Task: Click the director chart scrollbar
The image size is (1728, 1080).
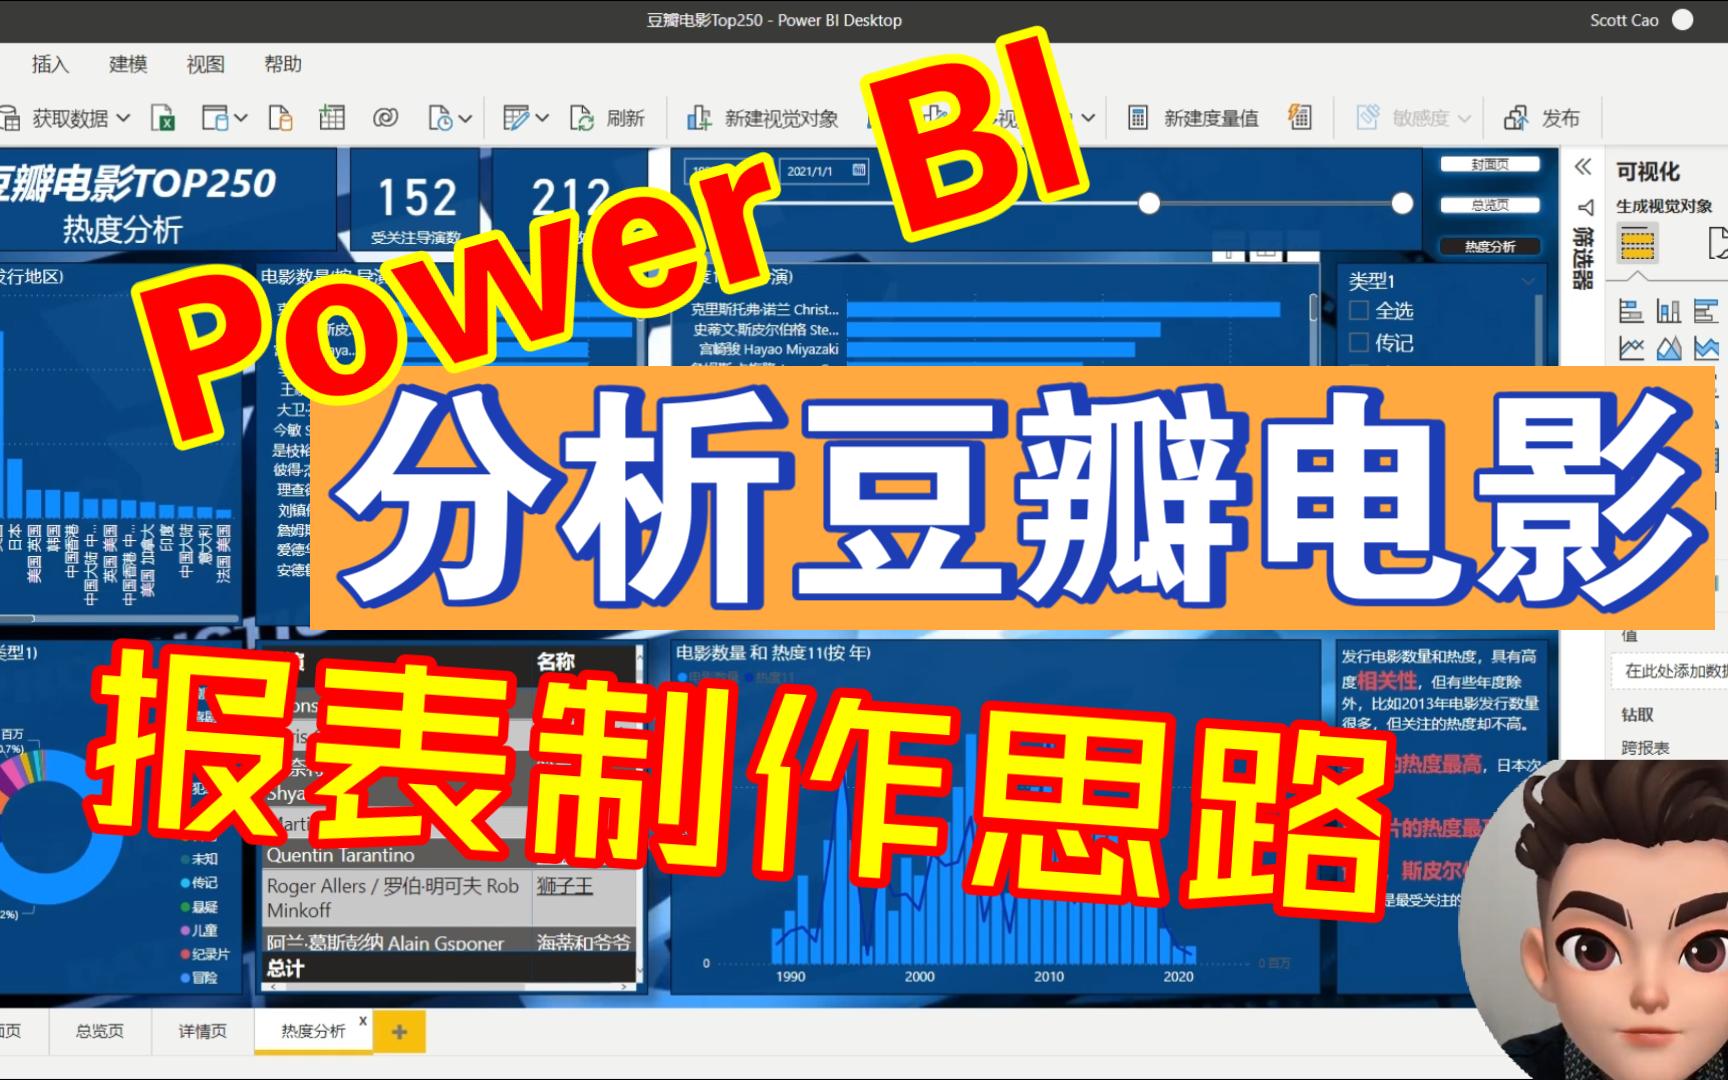Action: [1314, 310]
